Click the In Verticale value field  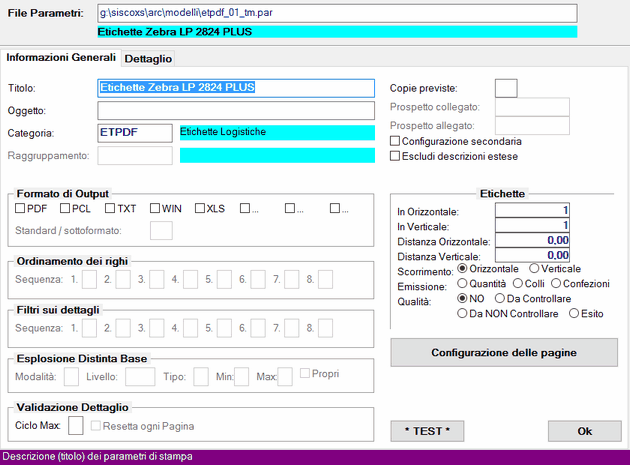(x=532, y=225)
